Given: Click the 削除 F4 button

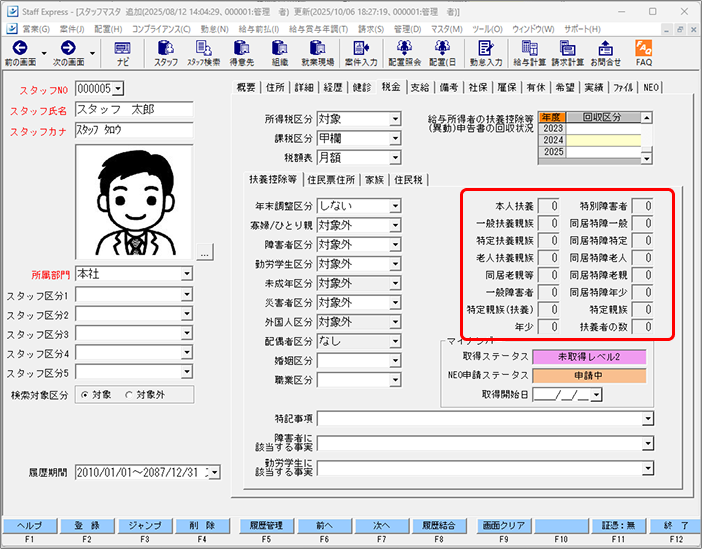Looking at the screenshot, I should 202,526.
